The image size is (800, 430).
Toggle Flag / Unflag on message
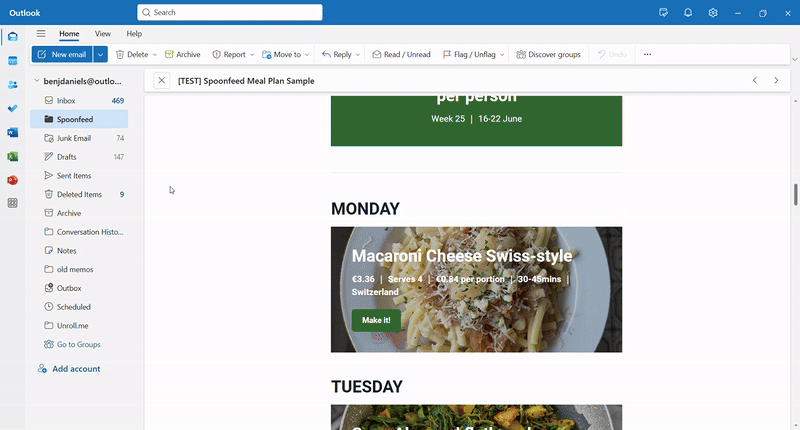(x=469, y=54)
